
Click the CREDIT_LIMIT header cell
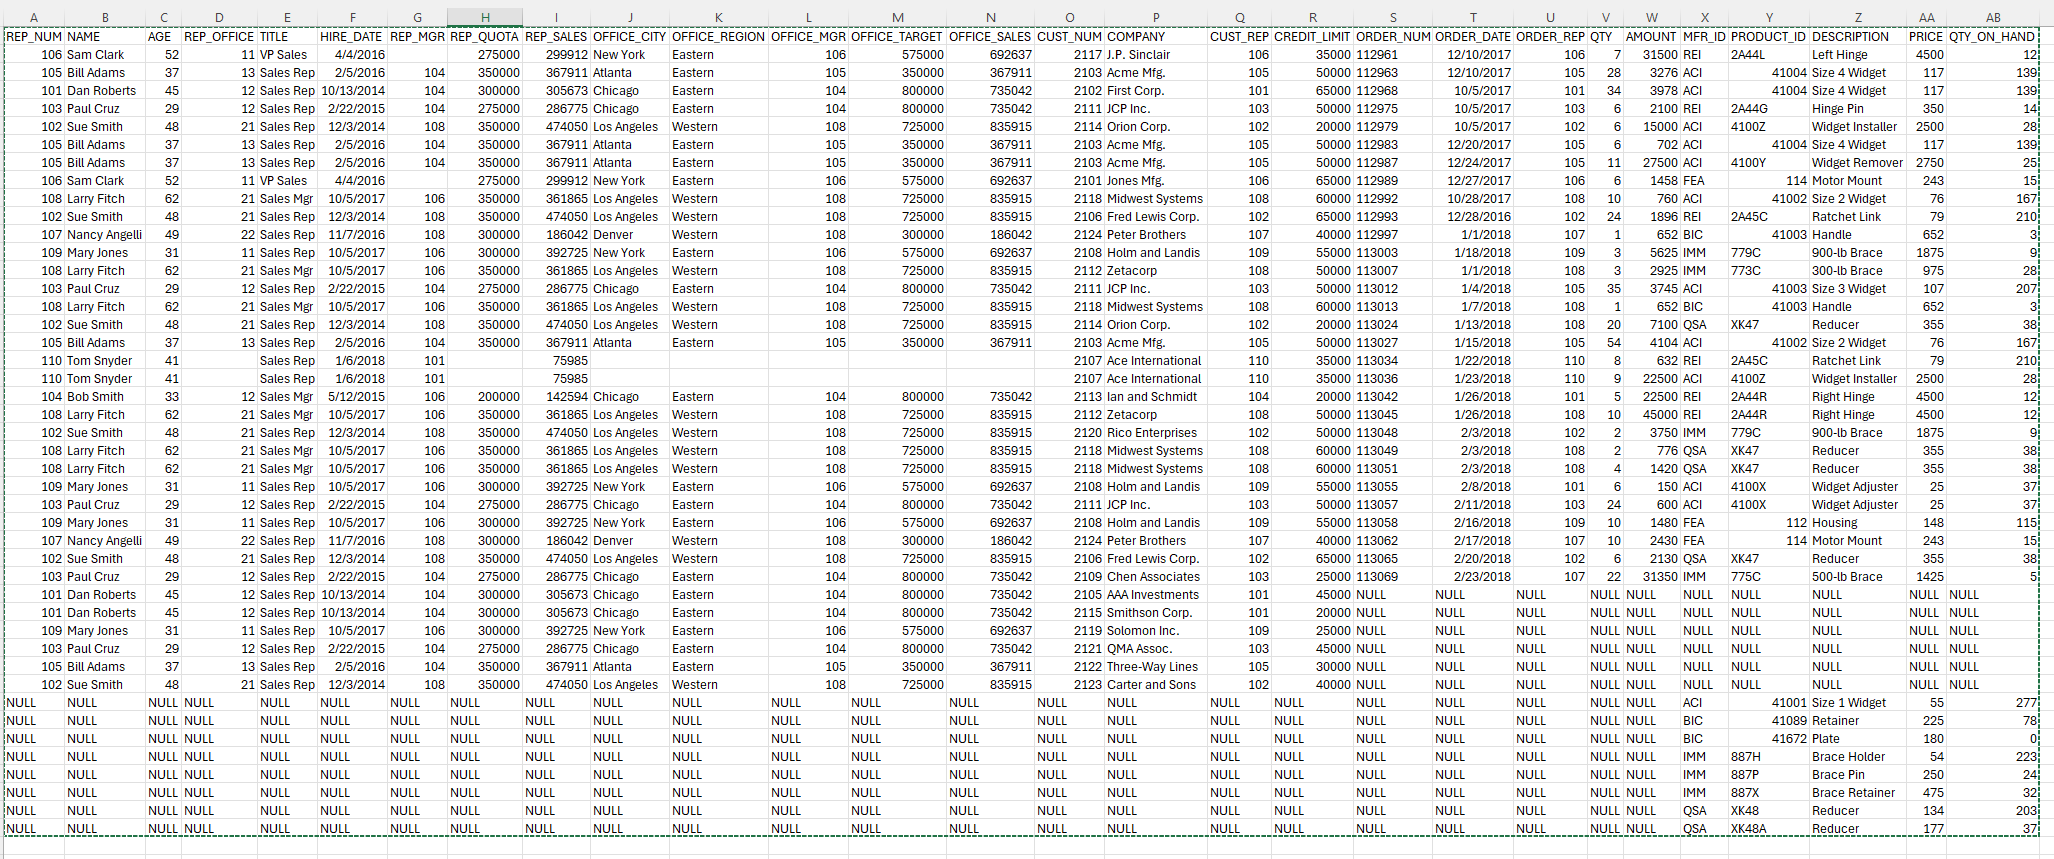tap(1312, 36)
